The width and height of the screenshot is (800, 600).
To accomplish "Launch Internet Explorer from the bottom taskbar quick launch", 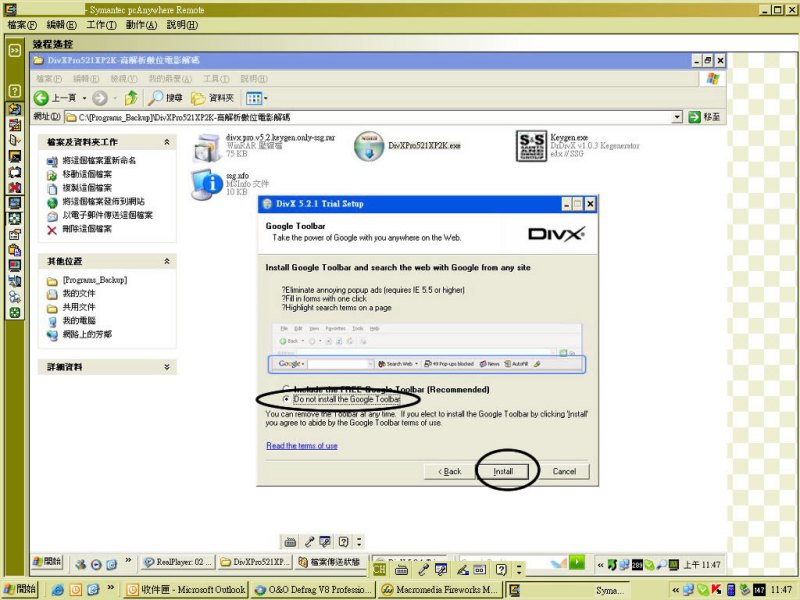I will click(x=58, y=590).
